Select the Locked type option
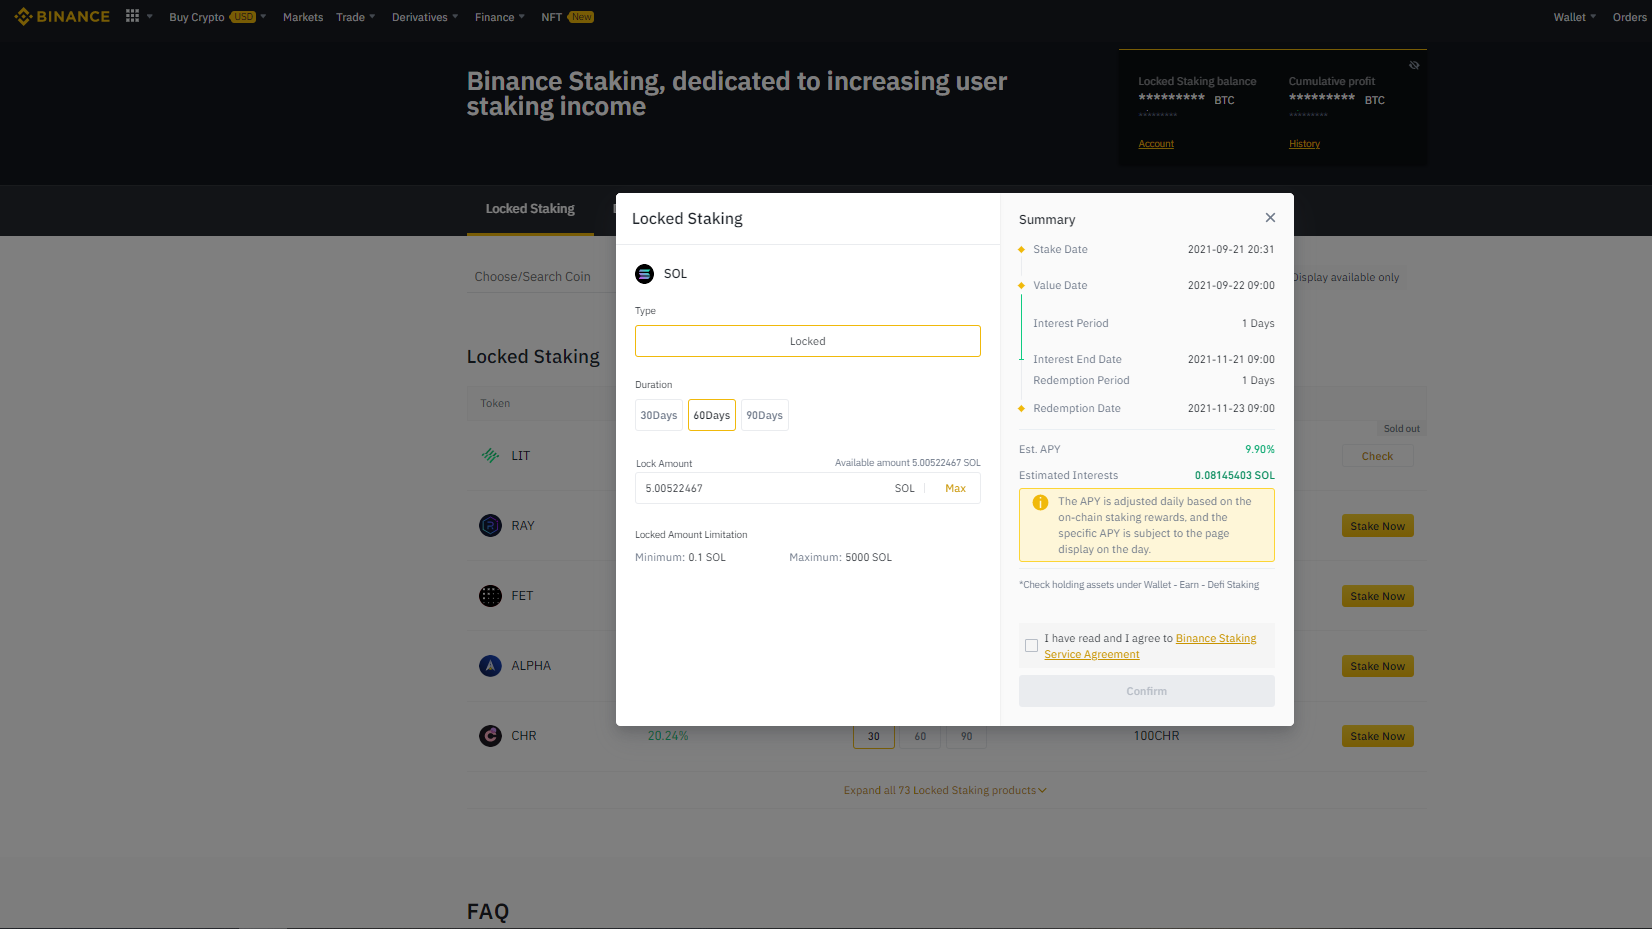Viewport: 1652px width, 929px height. [x=808, y=342]
